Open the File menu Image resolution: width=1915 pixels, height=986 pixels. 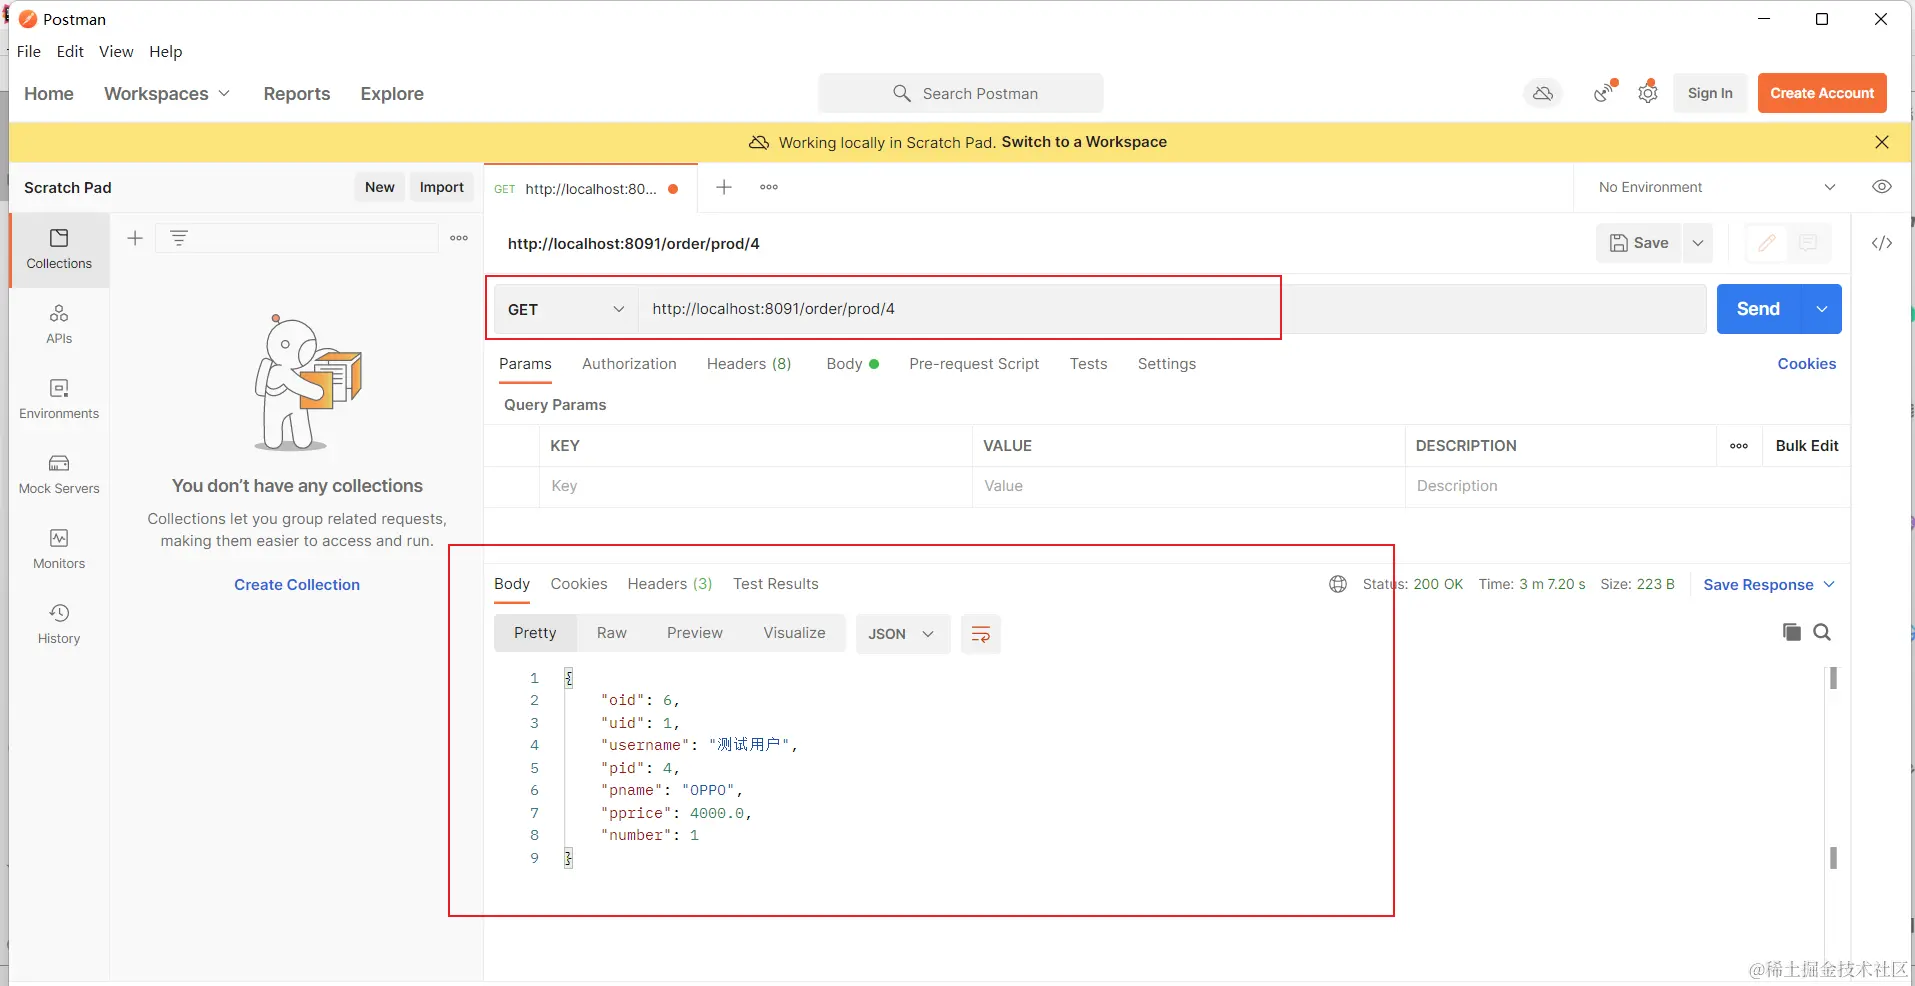pos(29,51)
